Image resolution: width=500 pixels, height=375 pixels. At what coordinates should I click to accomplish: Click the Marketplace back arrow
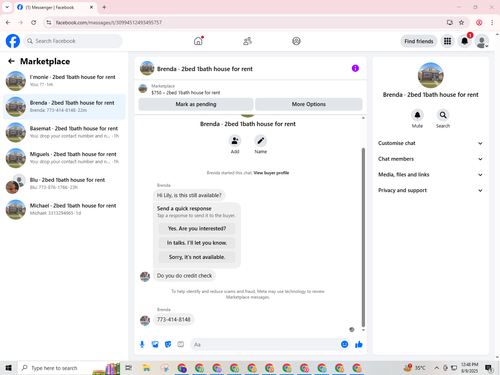[11, 61]
